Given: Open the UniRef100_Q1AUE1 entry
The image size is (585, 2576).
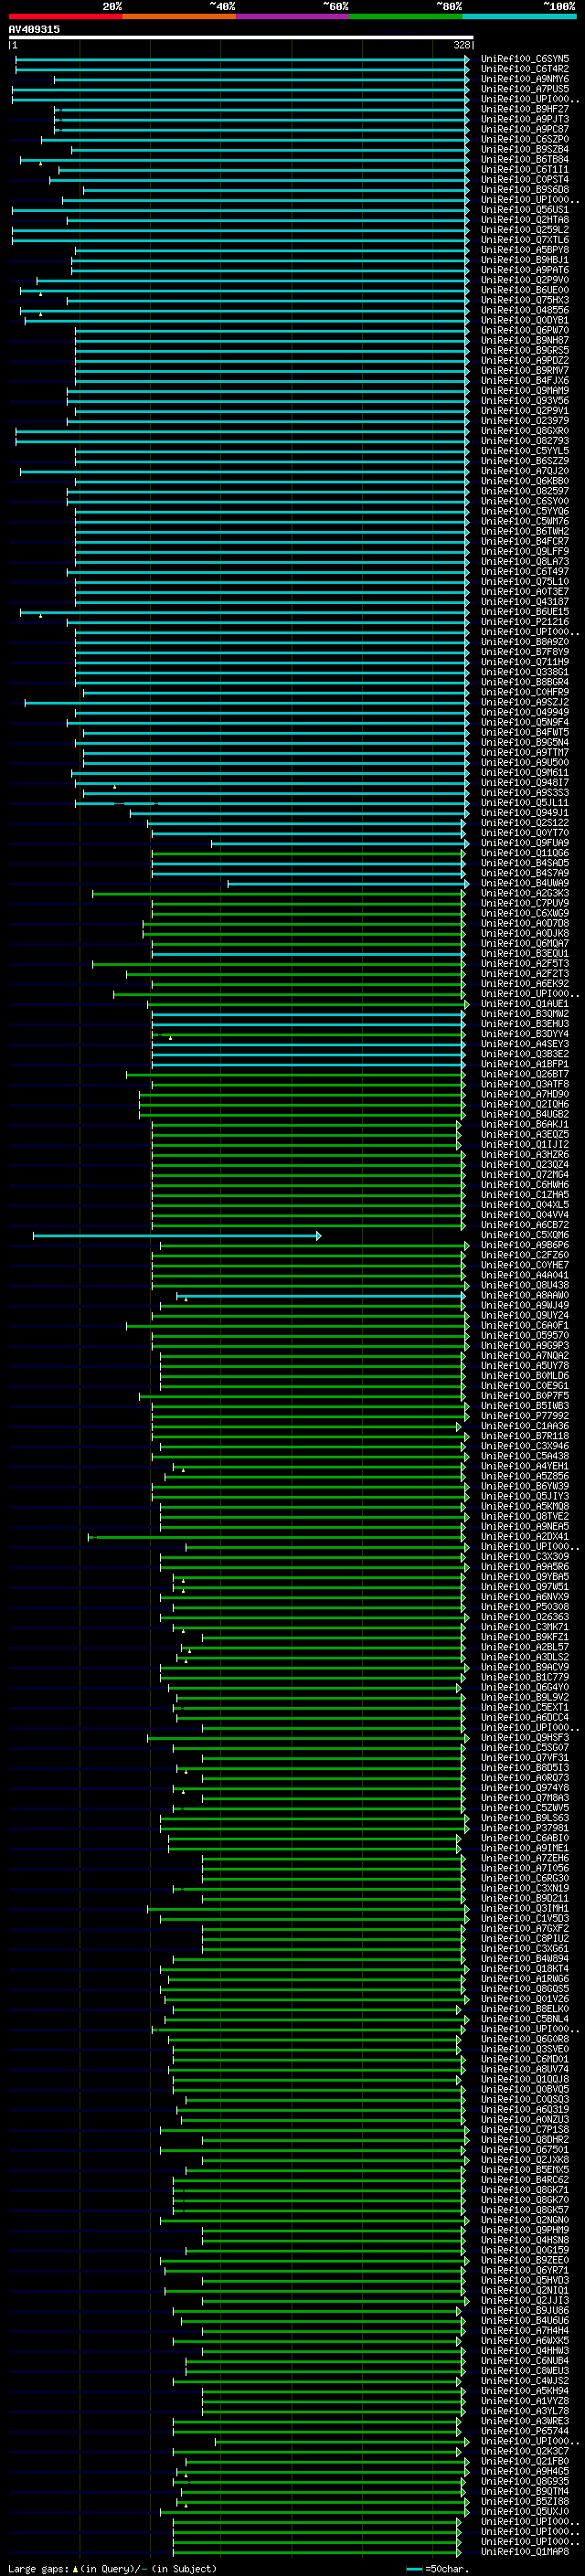Looking at the screenshot, I should (524, 1004).
